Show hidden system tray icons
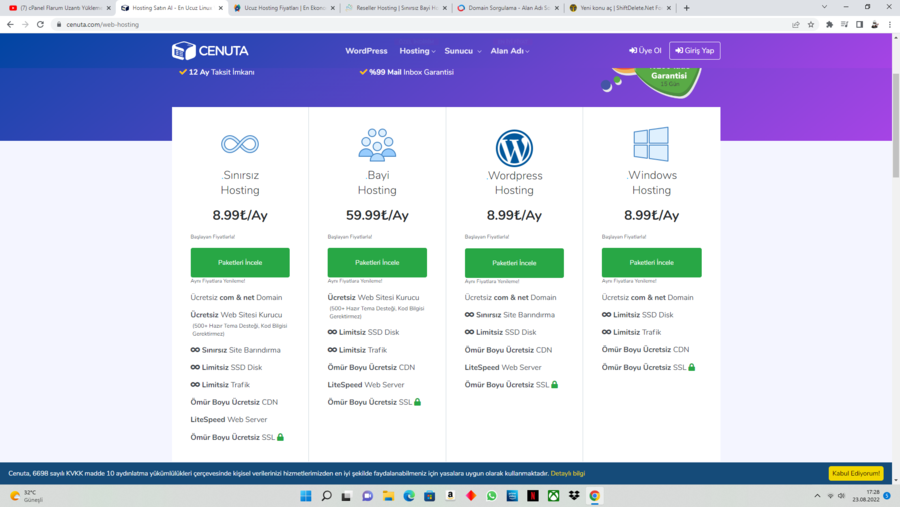 point(817,496)
